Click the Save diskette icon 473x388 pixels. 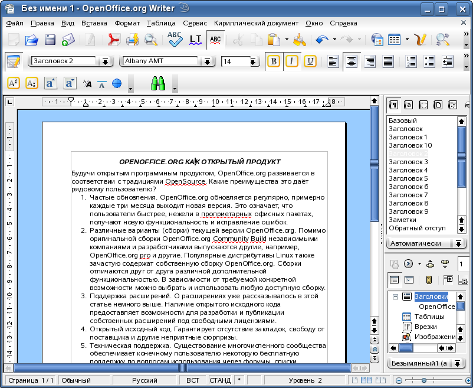[50, 40]
